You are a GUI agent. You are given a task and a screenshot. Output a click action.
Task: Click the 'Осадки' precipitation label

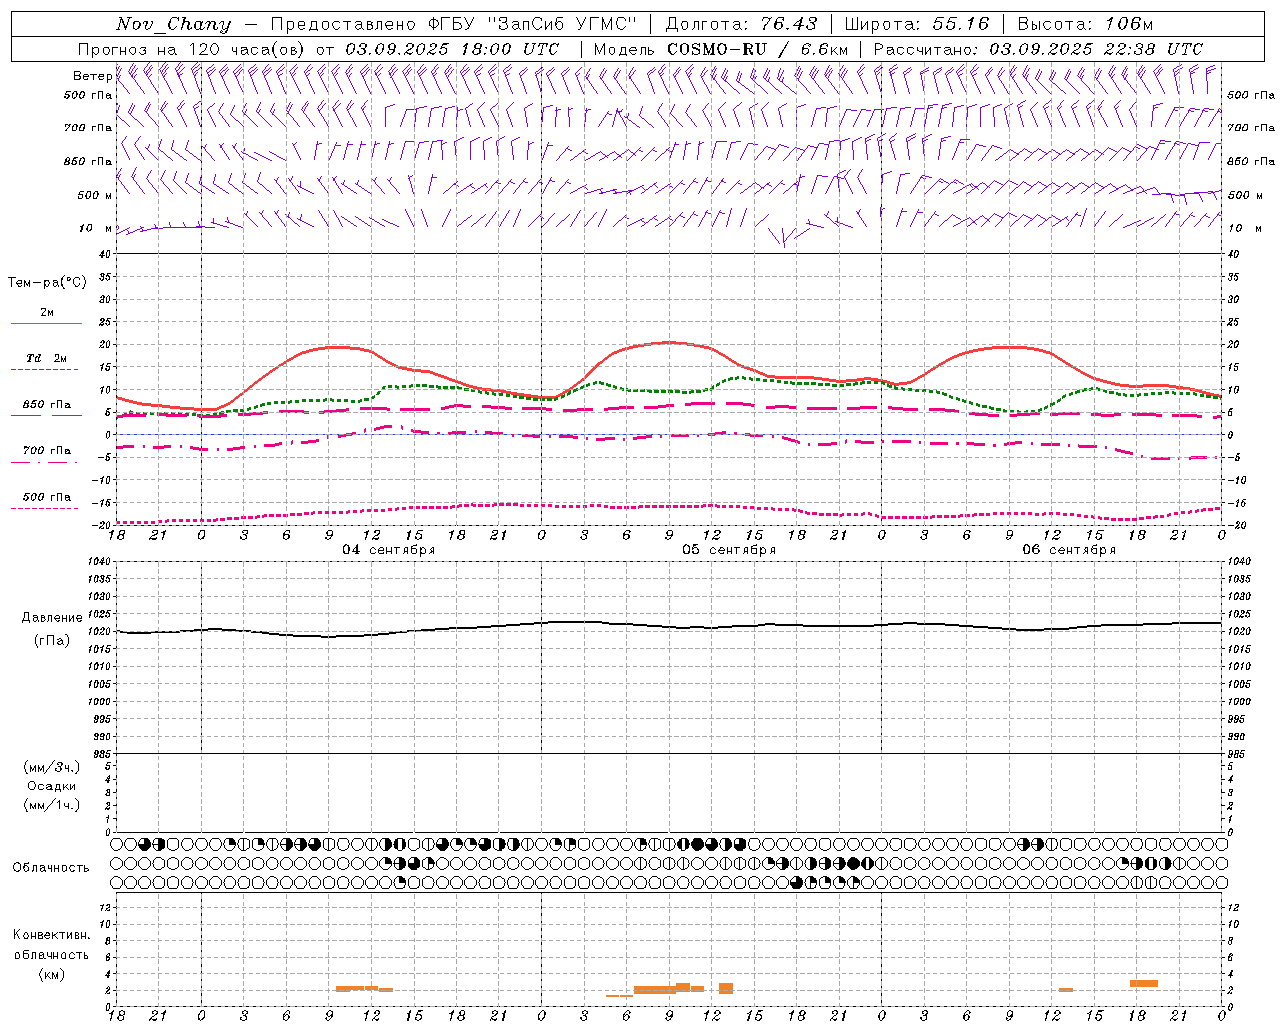coord(51,786)
